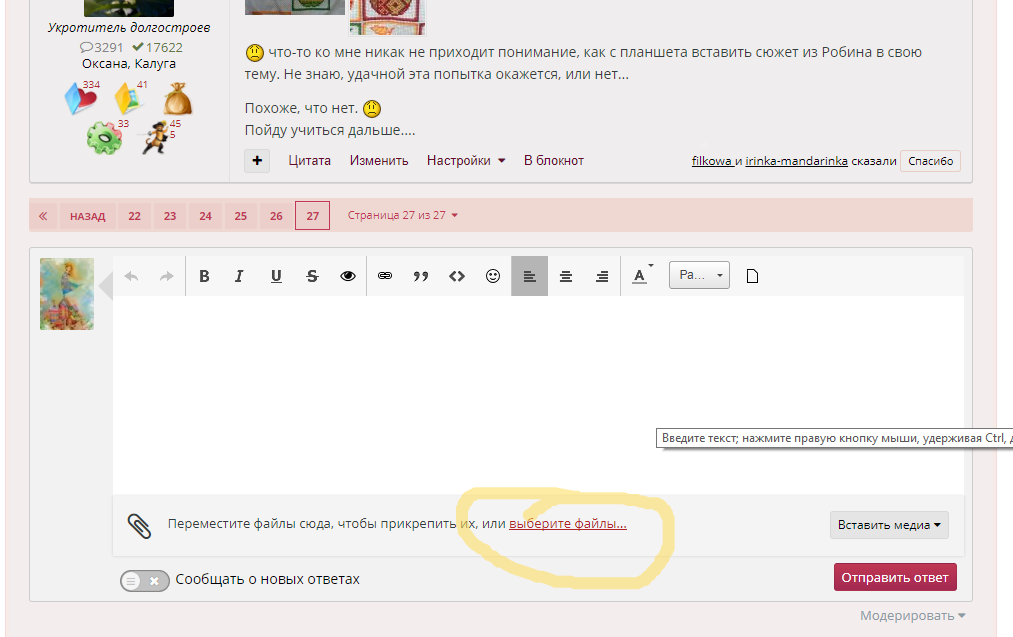Expand the 'Настройки' post menu
1013x637 pixels.
(x=466, y=160)
